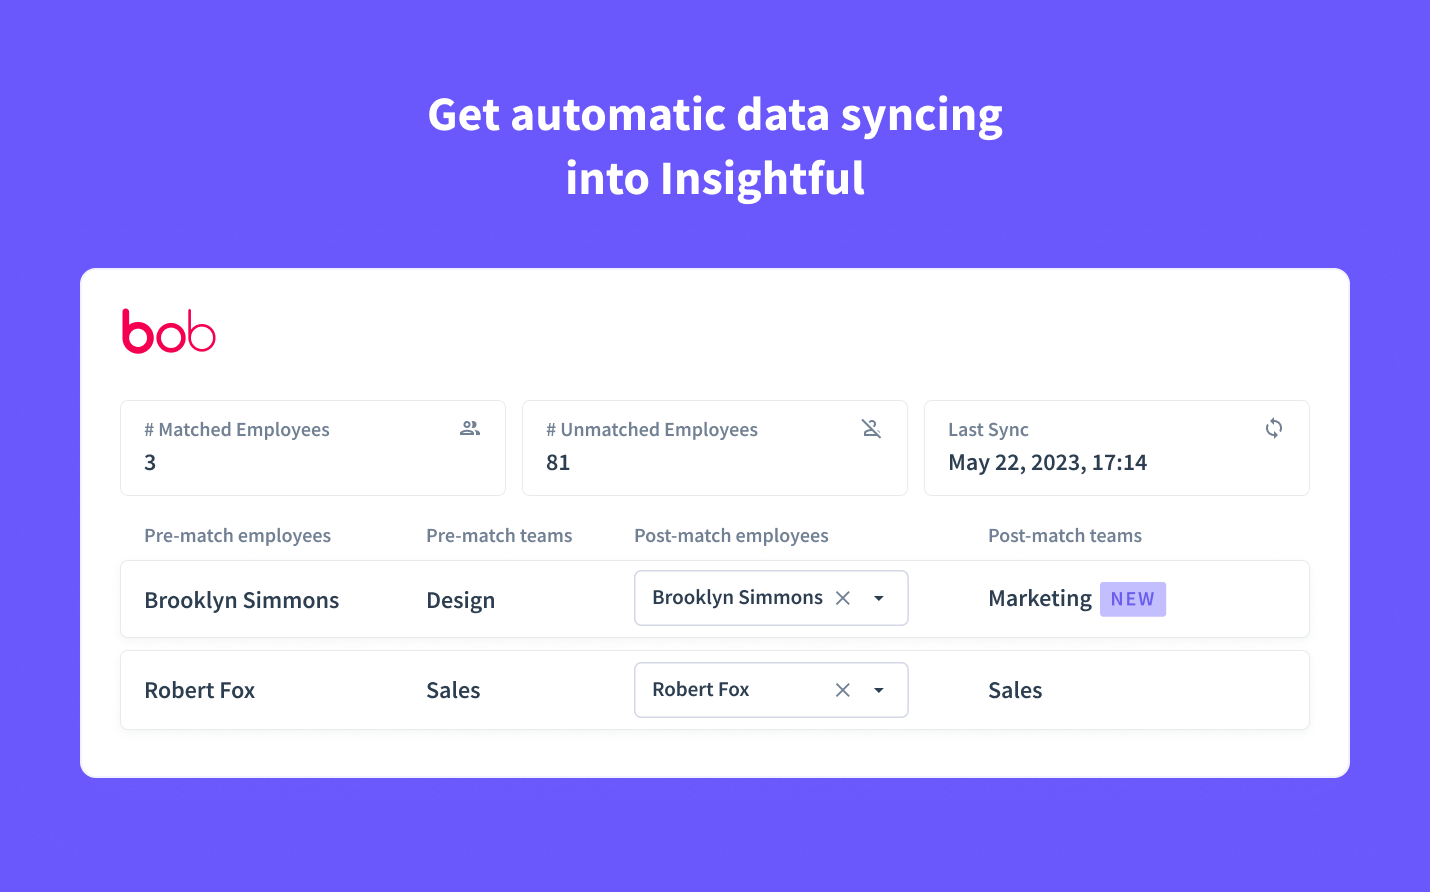1430x892 pixels.
Task: Click the Last Sync card
Action: pyautogui.click(x=1116, y=448)
